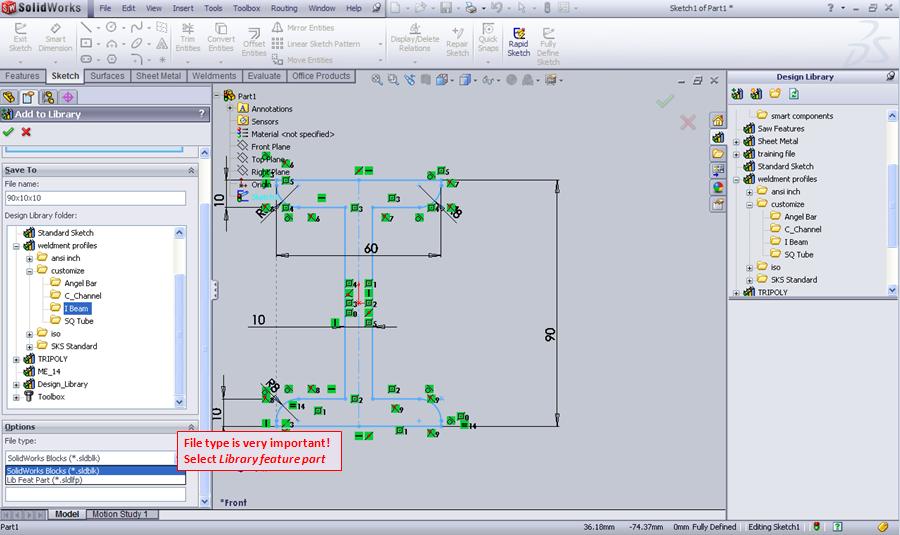The image size is (900, 535).
Task: Open the Routing menu
Action: 284,8
